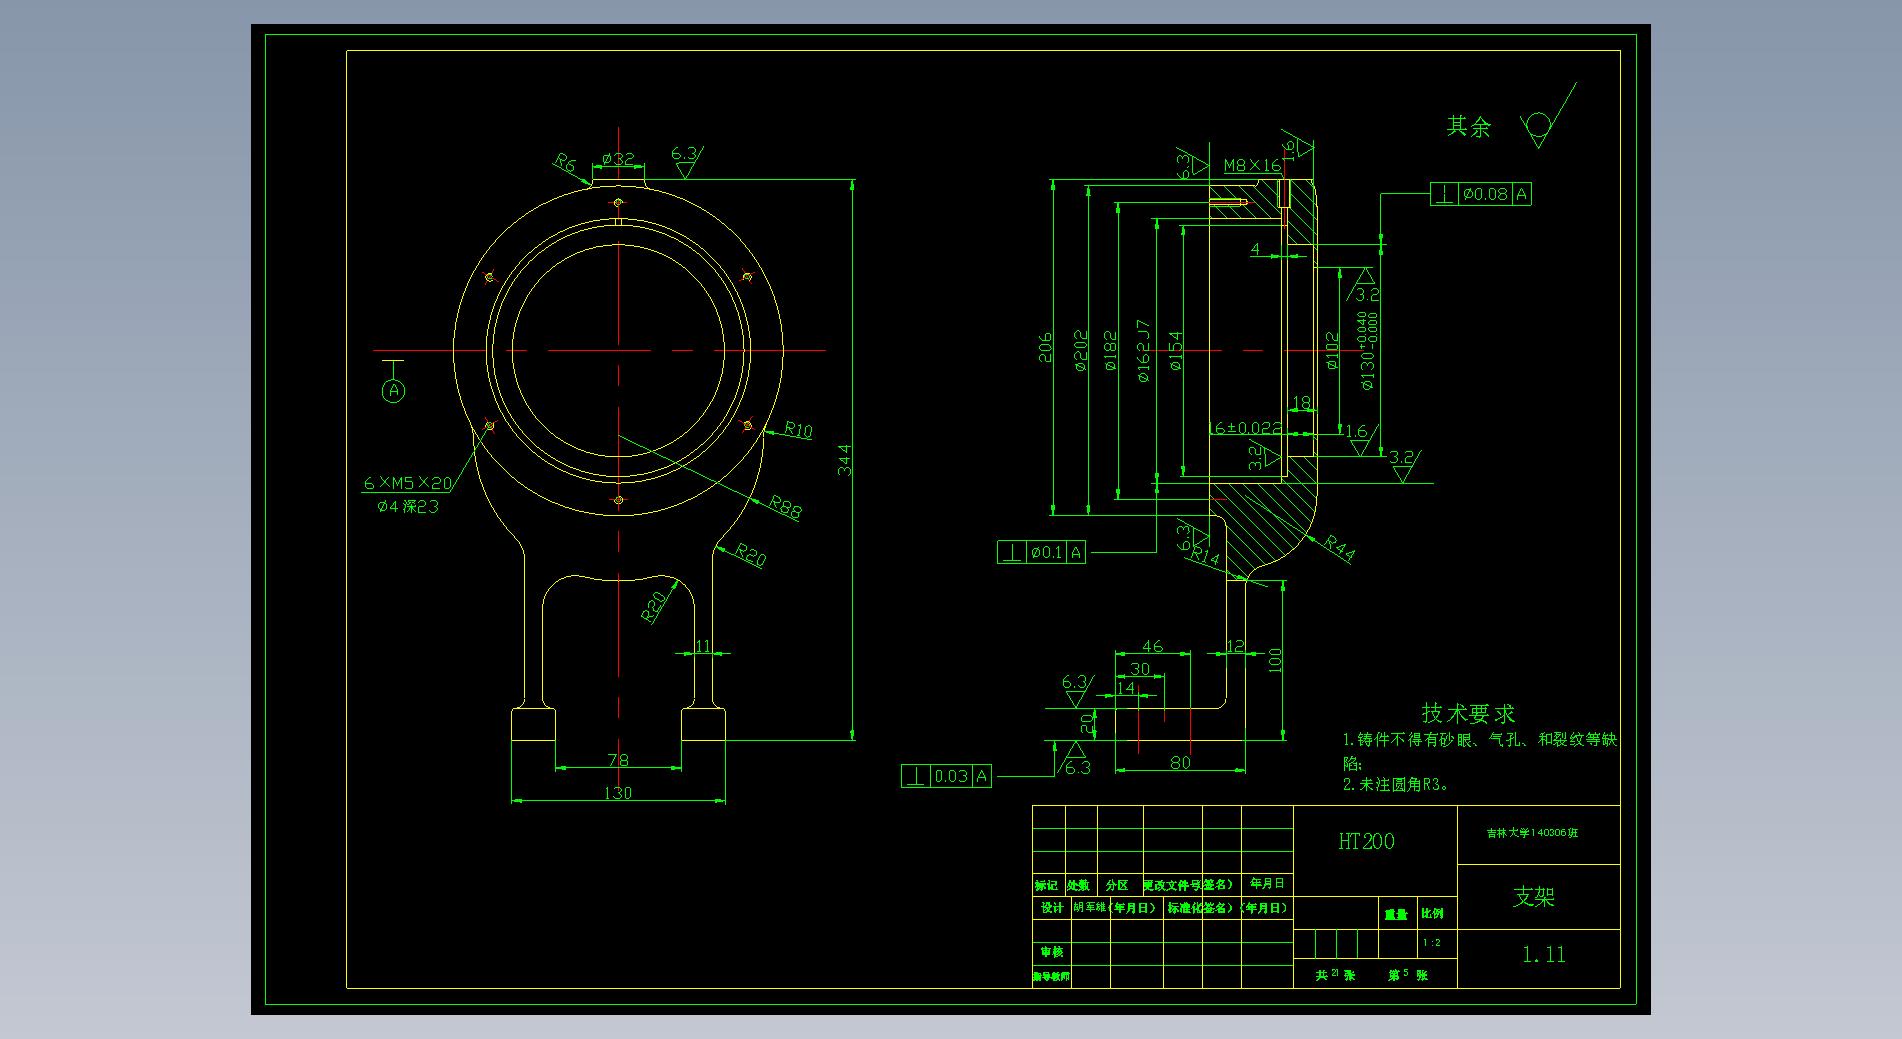This screenshot has height=1039, width=1902.
Task: Select the 技术要求 heading
Action: point(1468,713)
